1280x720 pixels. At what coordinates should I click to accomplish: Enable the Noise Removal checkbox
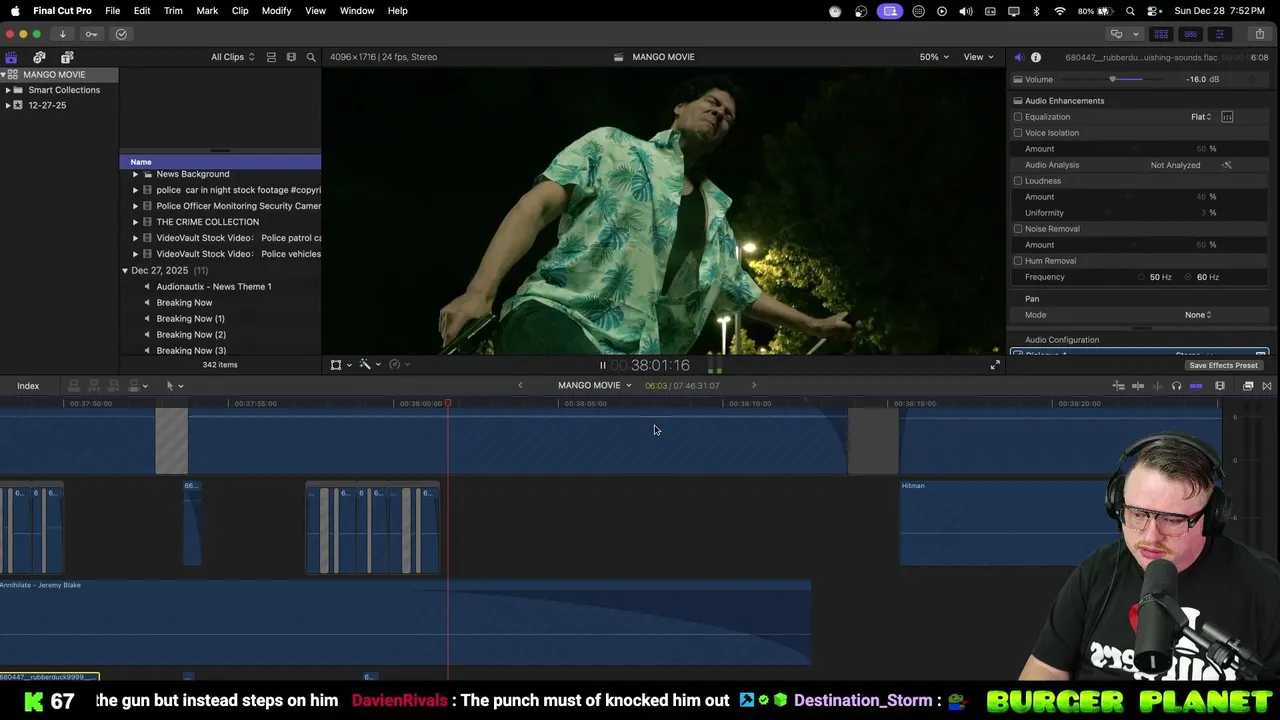pos(1018,229)
